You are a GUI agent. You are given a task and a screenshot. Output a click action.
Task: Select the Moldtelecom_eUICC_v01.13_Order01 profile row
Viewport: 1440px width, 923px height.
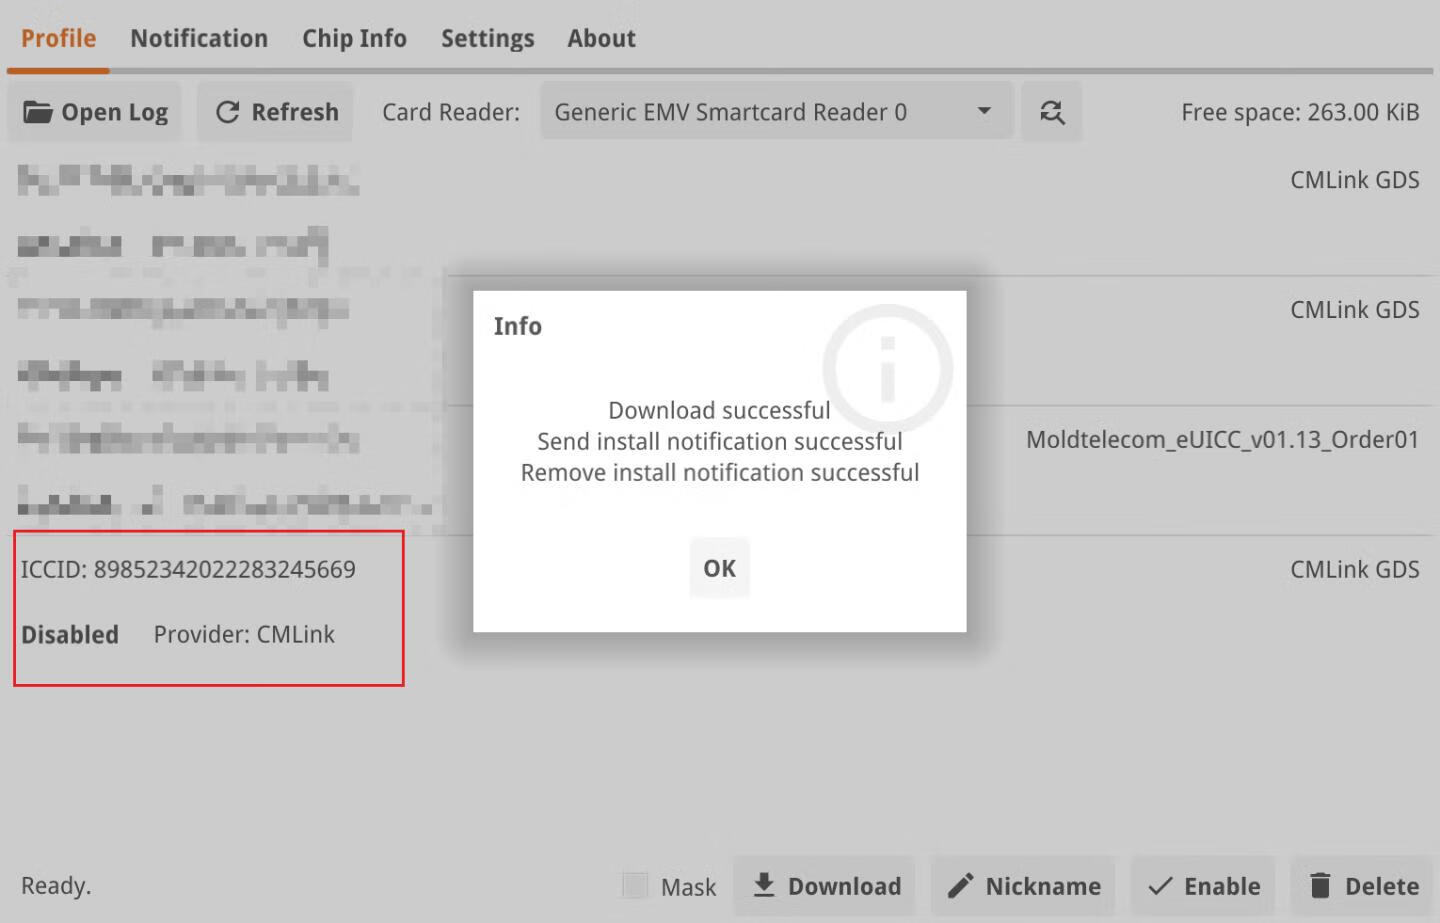1221,440
